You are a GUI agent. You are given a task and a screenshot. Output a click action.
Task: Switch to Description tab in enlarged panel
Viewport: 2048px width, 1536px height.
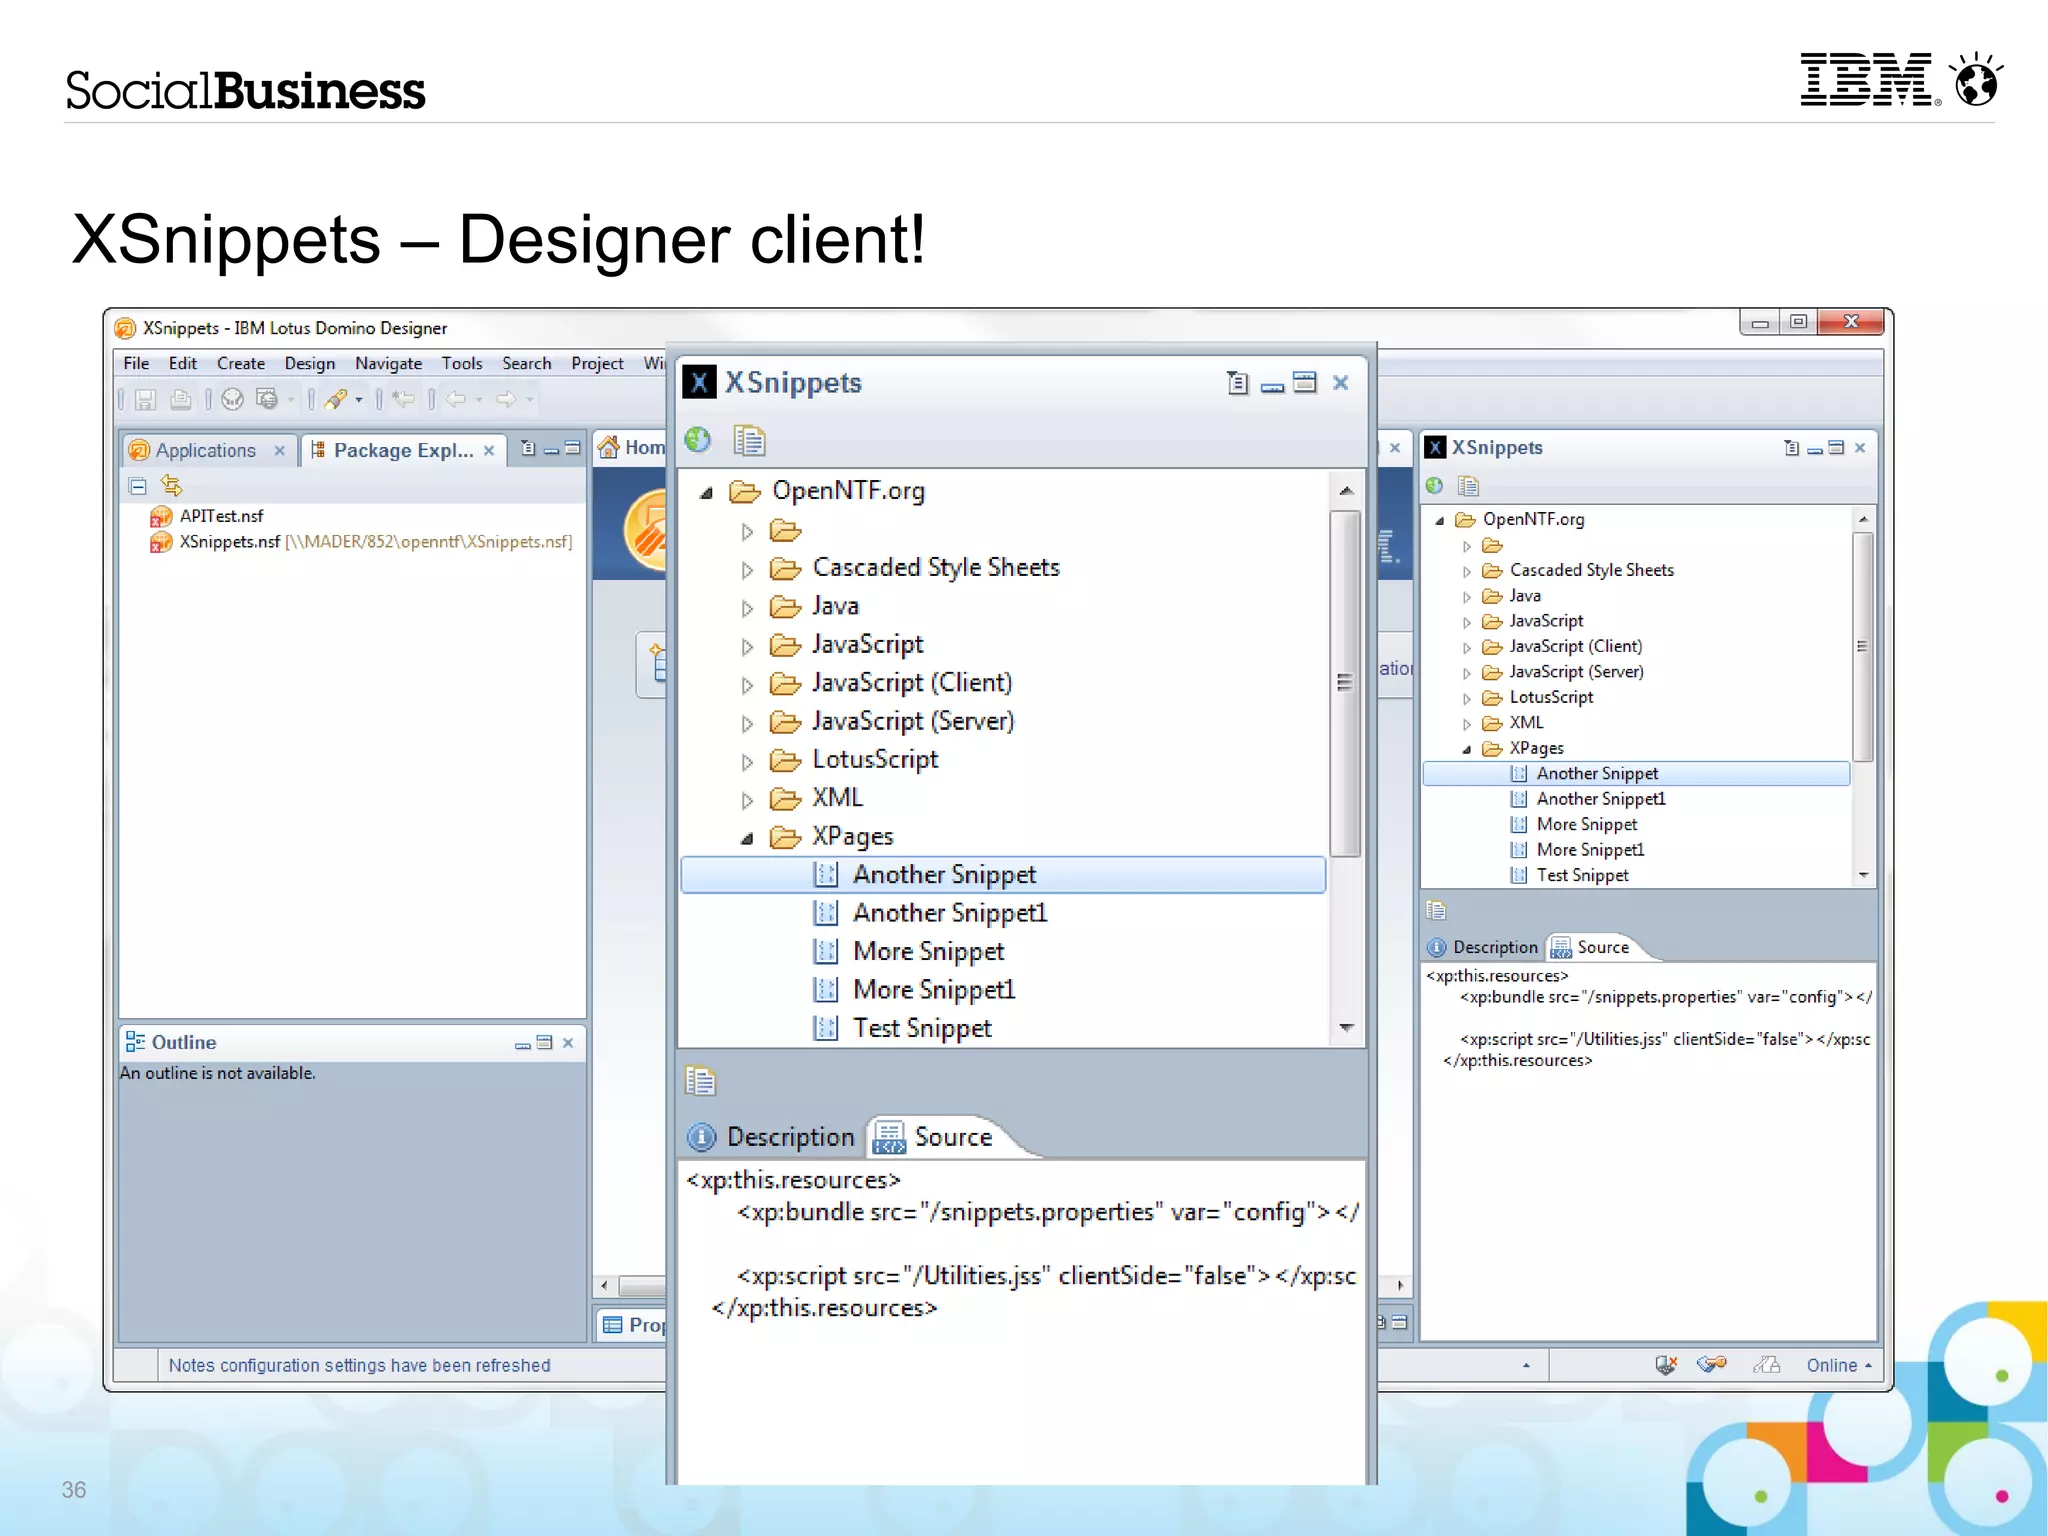[x=771, y=1137]
